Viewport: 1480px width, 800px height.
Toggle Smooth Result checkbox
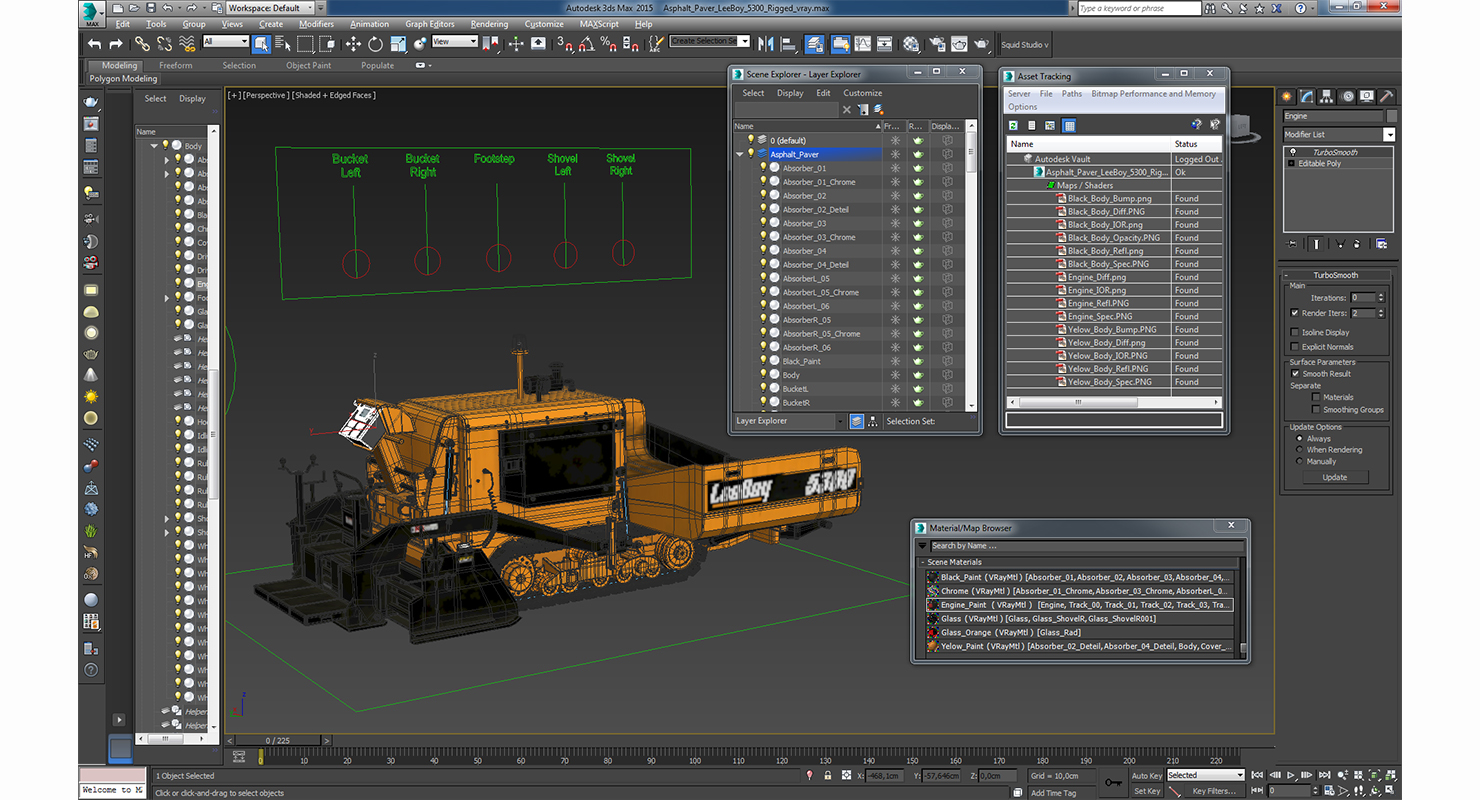[x=1295, y=374]
